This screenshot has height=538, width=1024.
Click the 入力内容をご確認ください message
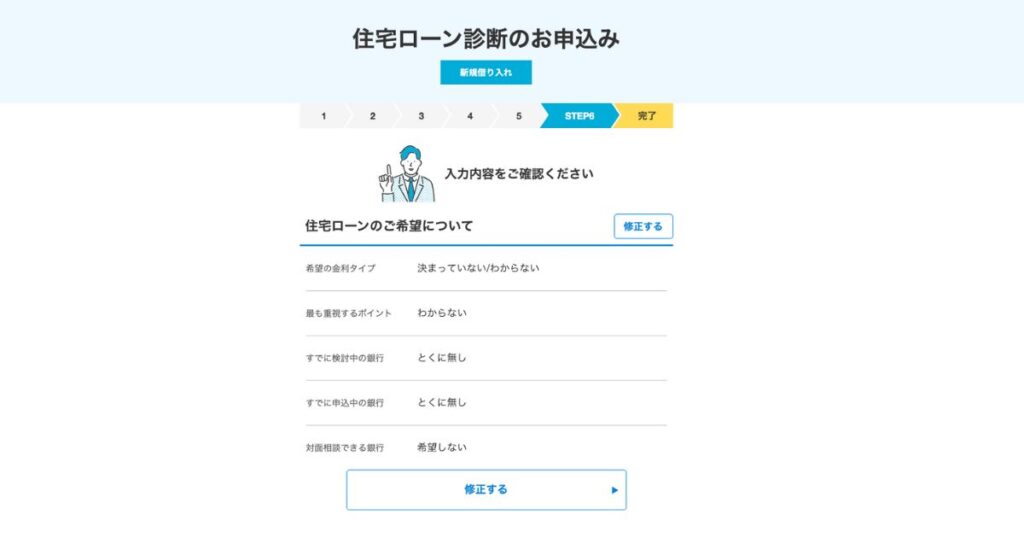(x=519, y=174)
